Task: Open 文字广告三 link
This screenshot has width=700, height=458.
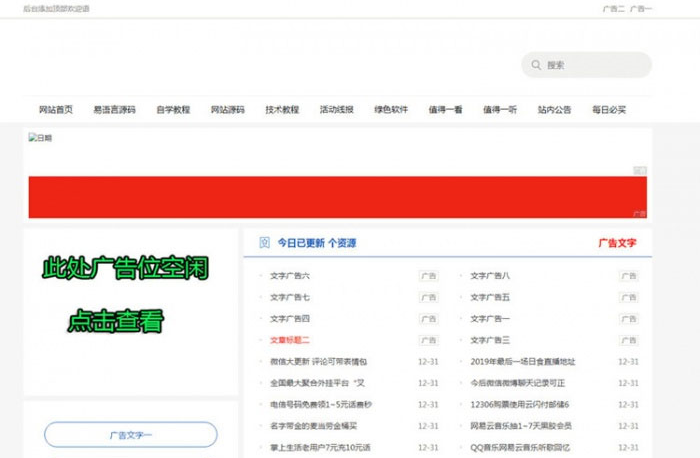Action: 490,340
